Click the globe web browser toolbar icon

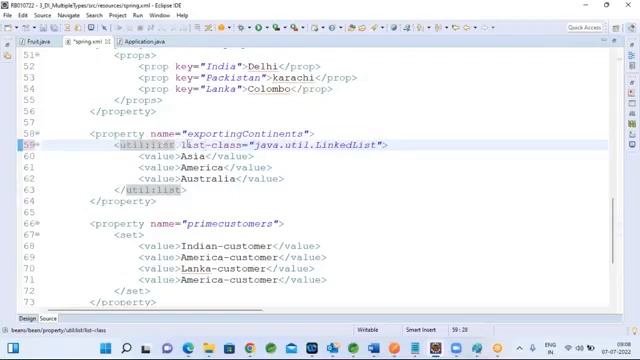pyautogui.click(x=393, y=28)
